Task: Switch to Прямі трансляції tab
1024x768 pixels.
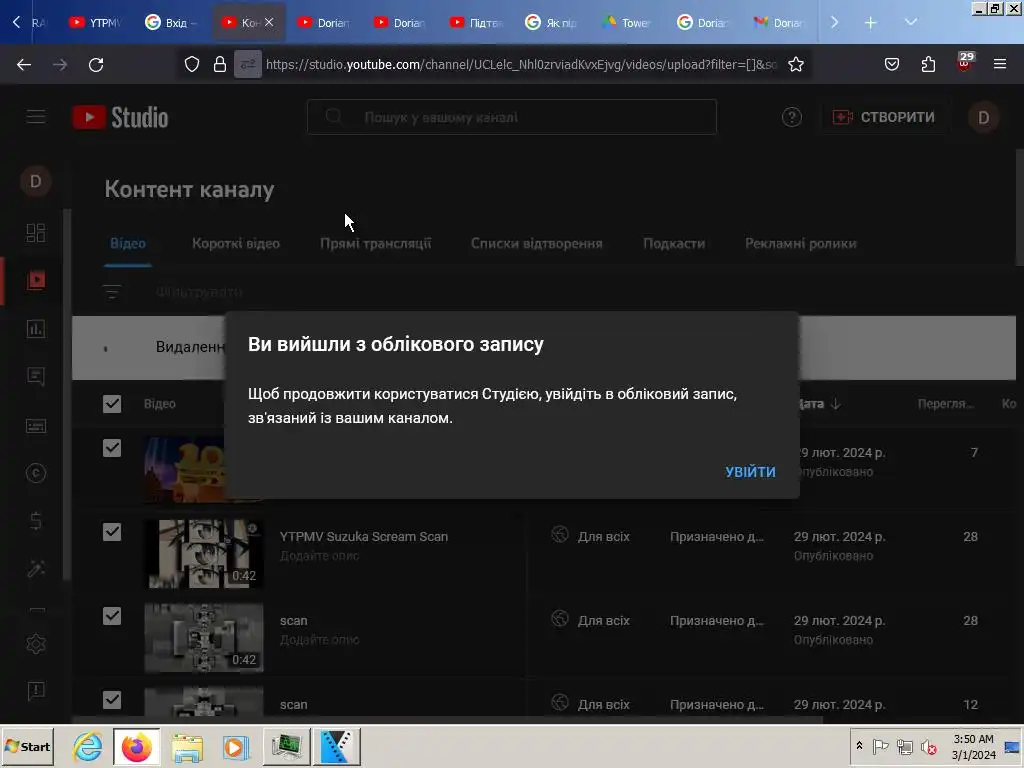Action: pyautogui.click(x=376, y=244)
